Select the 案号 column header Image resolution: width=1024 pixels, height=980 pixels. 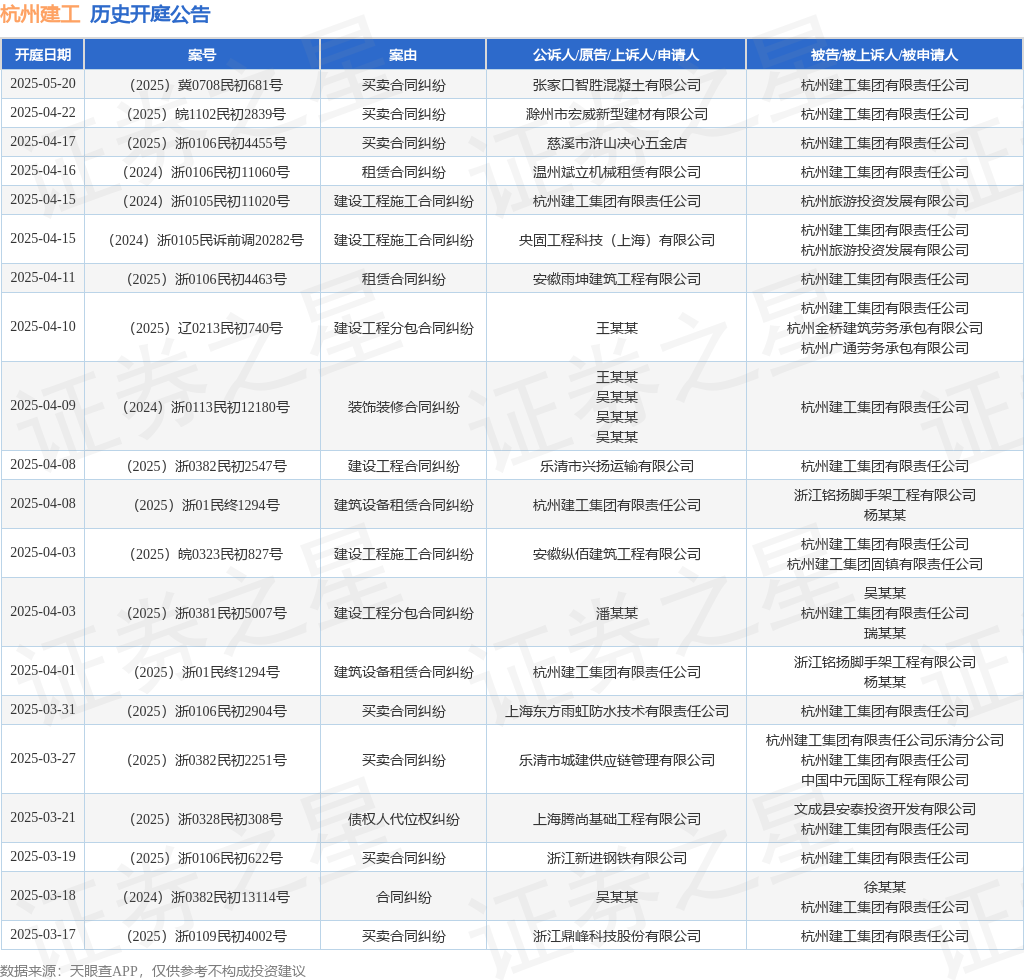click(x=202, y=55)
